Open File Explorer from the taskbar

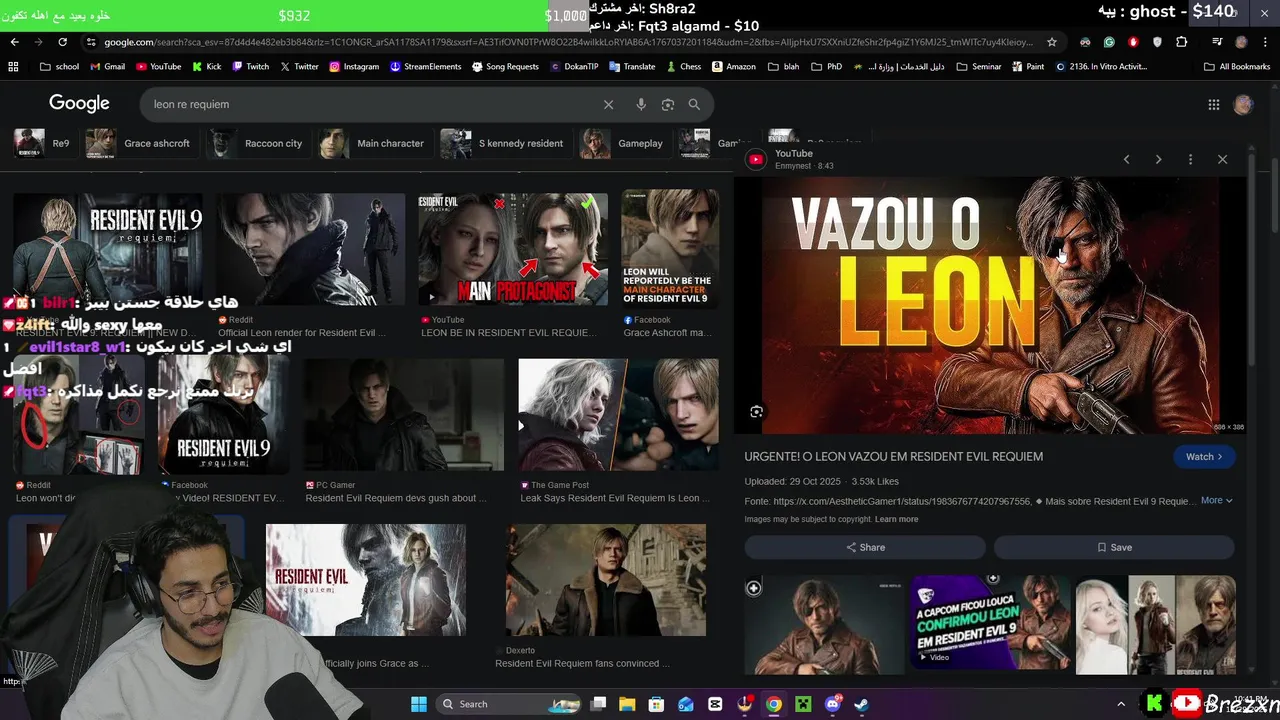point(627,704)
